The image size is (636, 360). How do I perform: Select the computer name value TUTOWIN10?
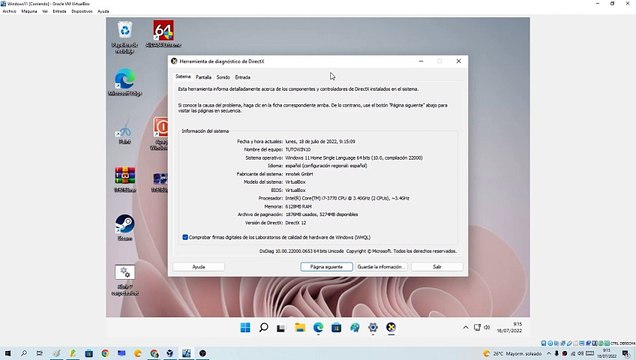click(x=298, y=150)
